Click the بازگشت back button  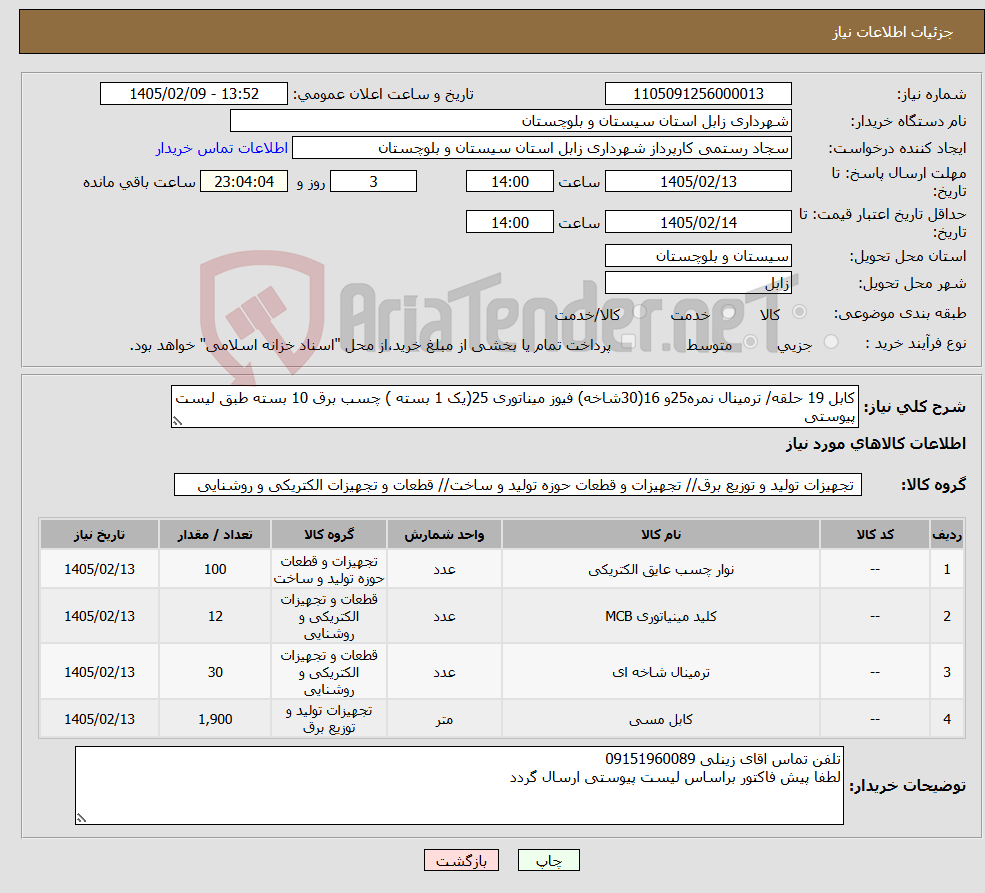click(x=461, y=860)
